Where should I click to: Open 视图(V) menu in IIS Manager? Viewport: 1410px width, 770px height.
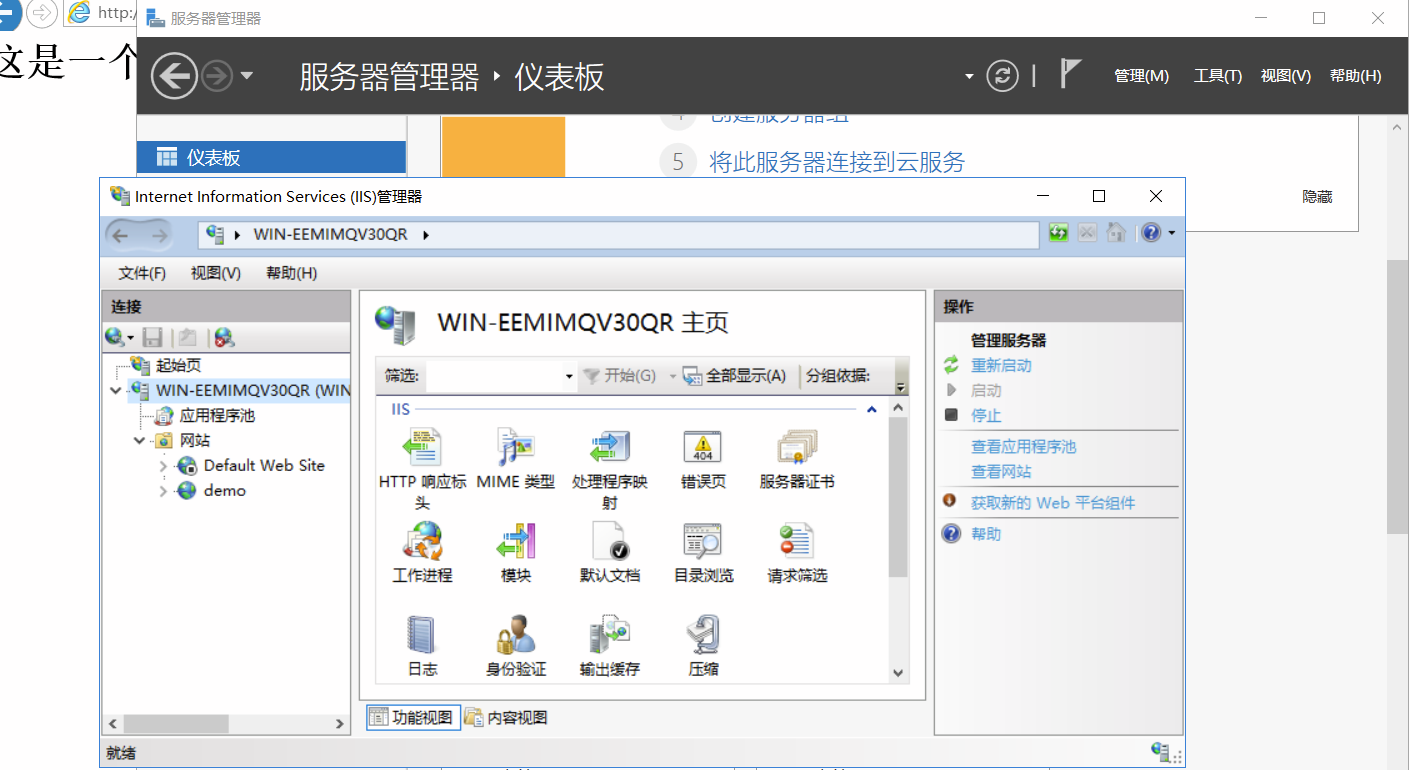tap(216, 273)
